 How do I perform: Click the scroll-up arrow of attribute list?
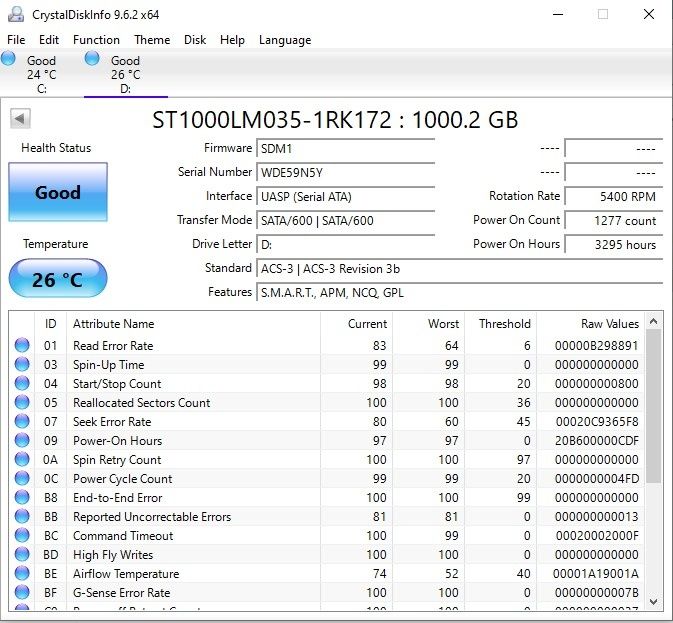click(654, 321)
